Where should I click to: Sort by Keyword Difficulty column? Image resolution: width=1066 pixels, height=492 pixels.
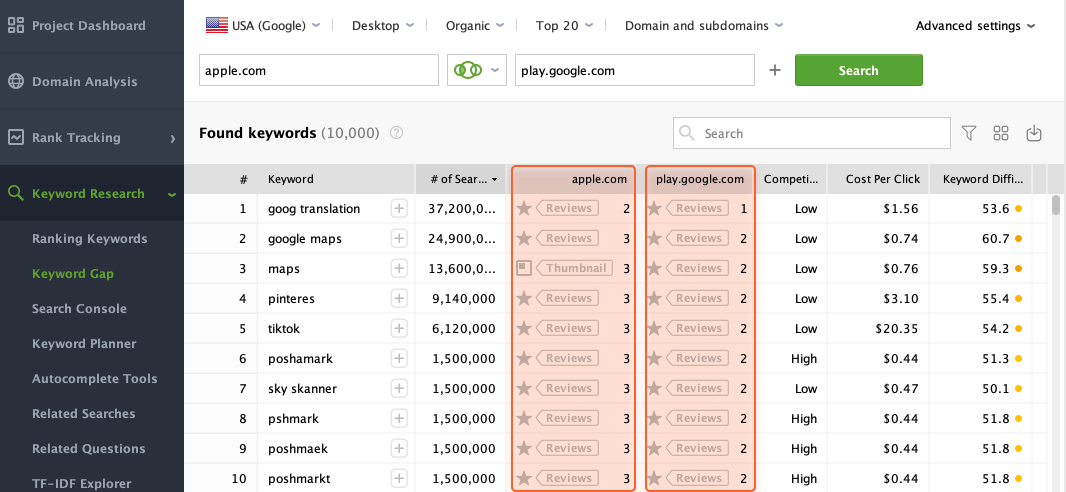[x=980, y=179]
